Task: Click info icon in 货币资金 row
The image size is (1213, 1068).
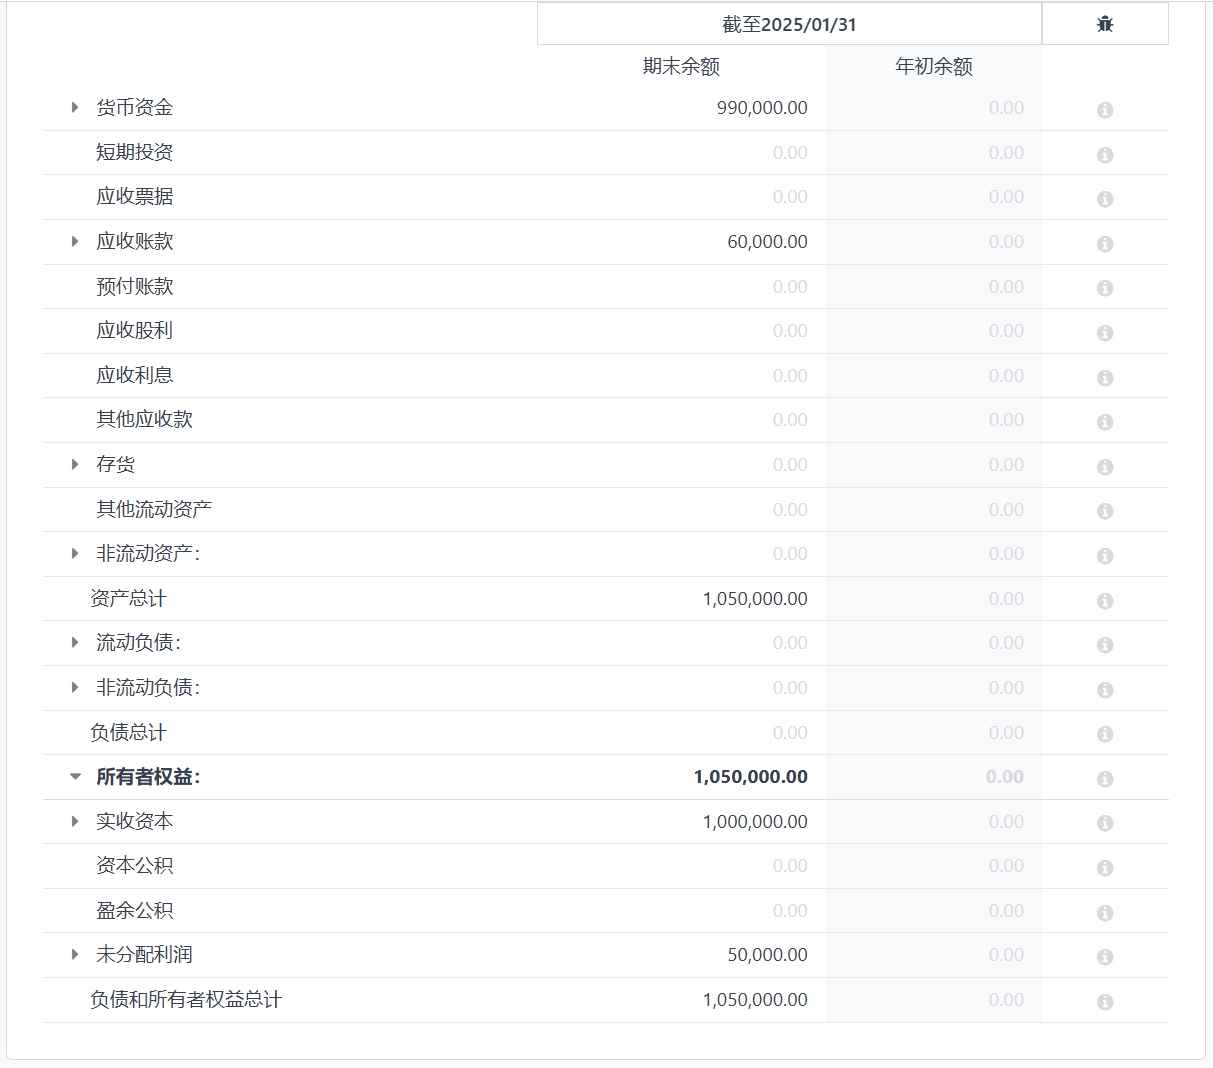Action: click(1104, 110)
